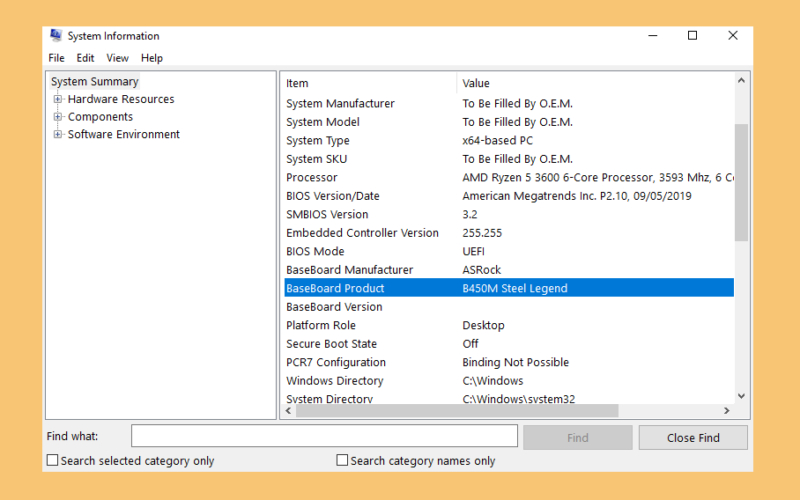
Task: Minimize the System Information window
Action: pos(653,36)
